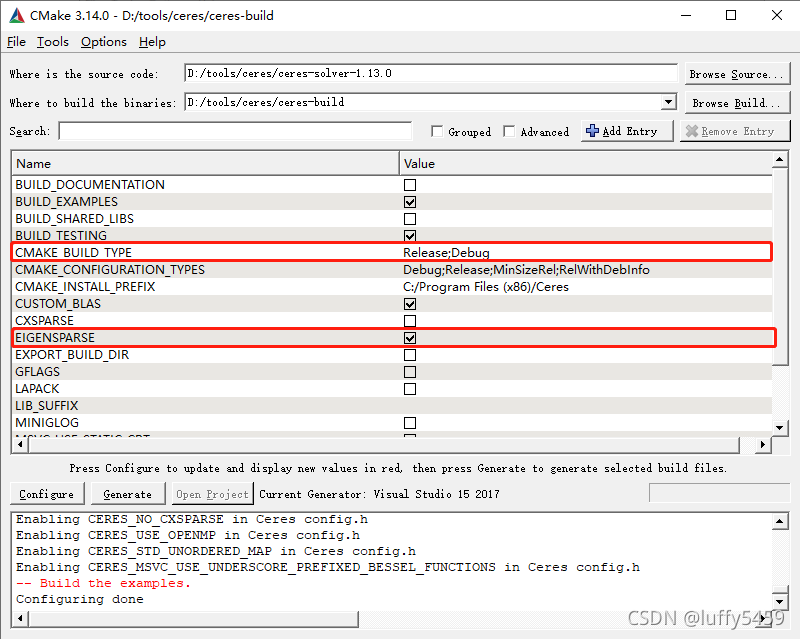Uncheck the BUILD_TESTING checkbox
800x639 pixels.
(410, 235)
